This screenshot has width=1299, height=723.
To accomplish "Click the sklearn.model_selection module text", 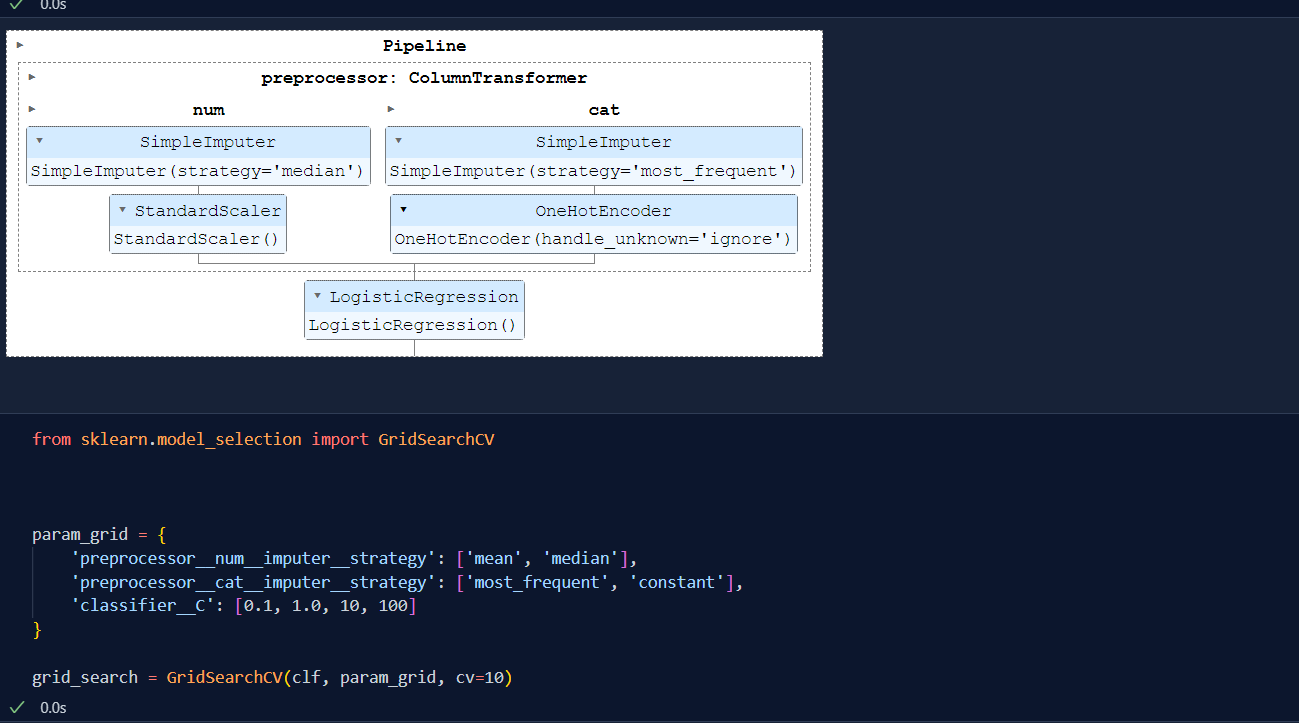I will [191, 439].
